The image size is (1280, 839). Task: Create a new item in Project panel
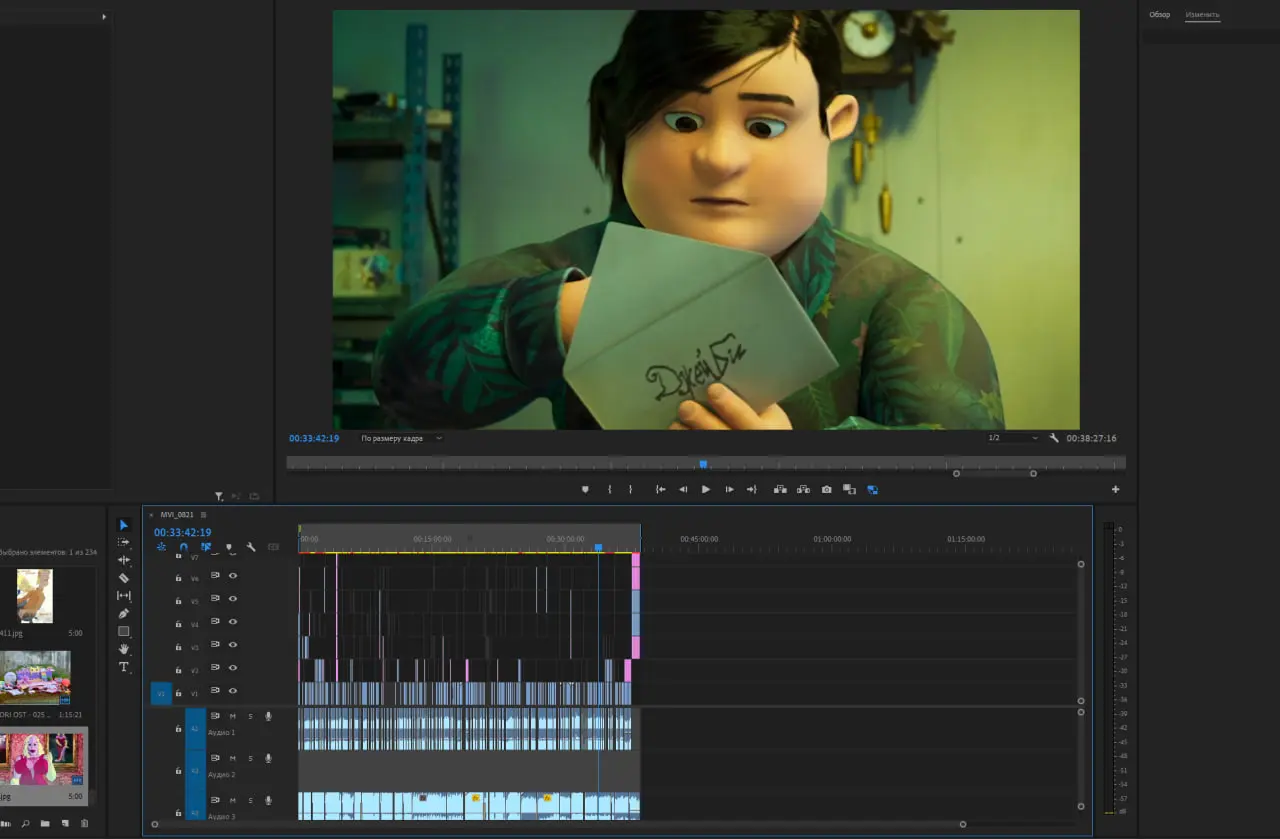coord(65,823)
